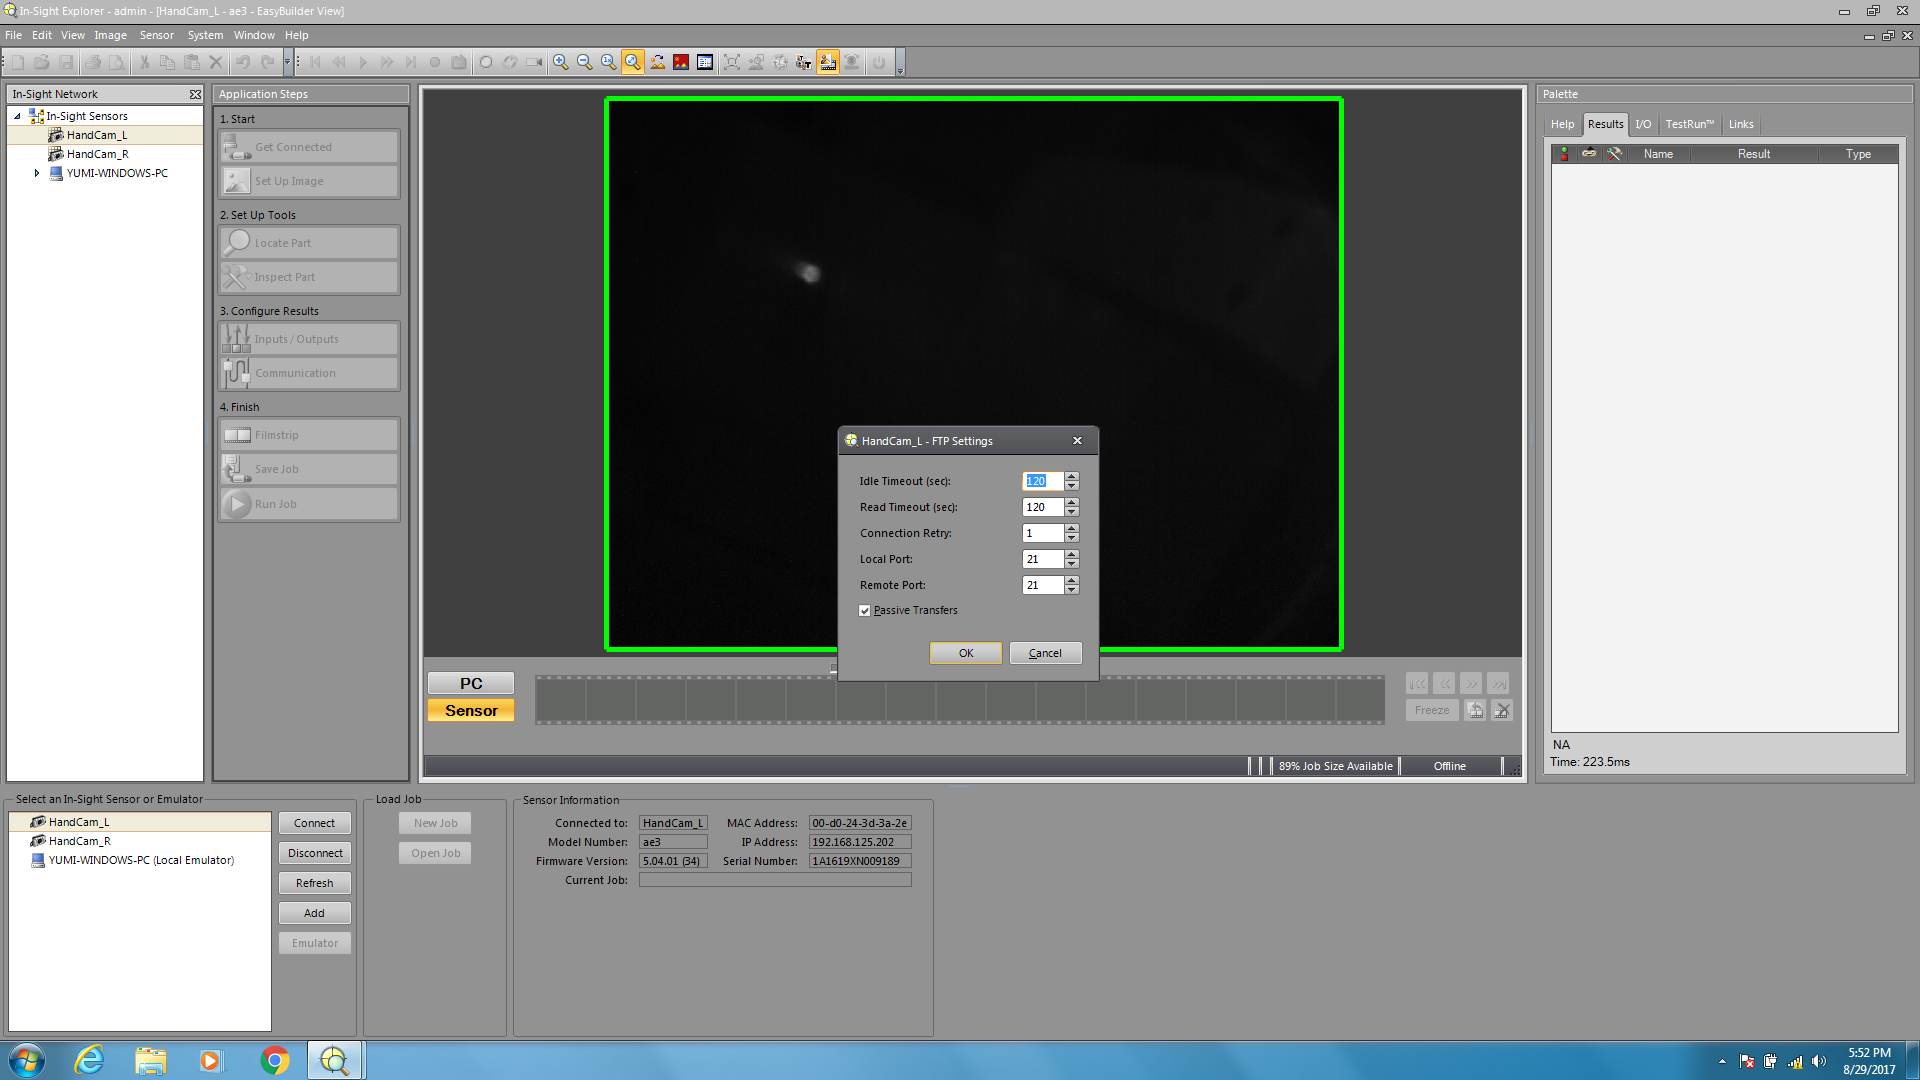Select the Sensor filmstrip toggle
1920x1080 pixels.
pos(471,711)
